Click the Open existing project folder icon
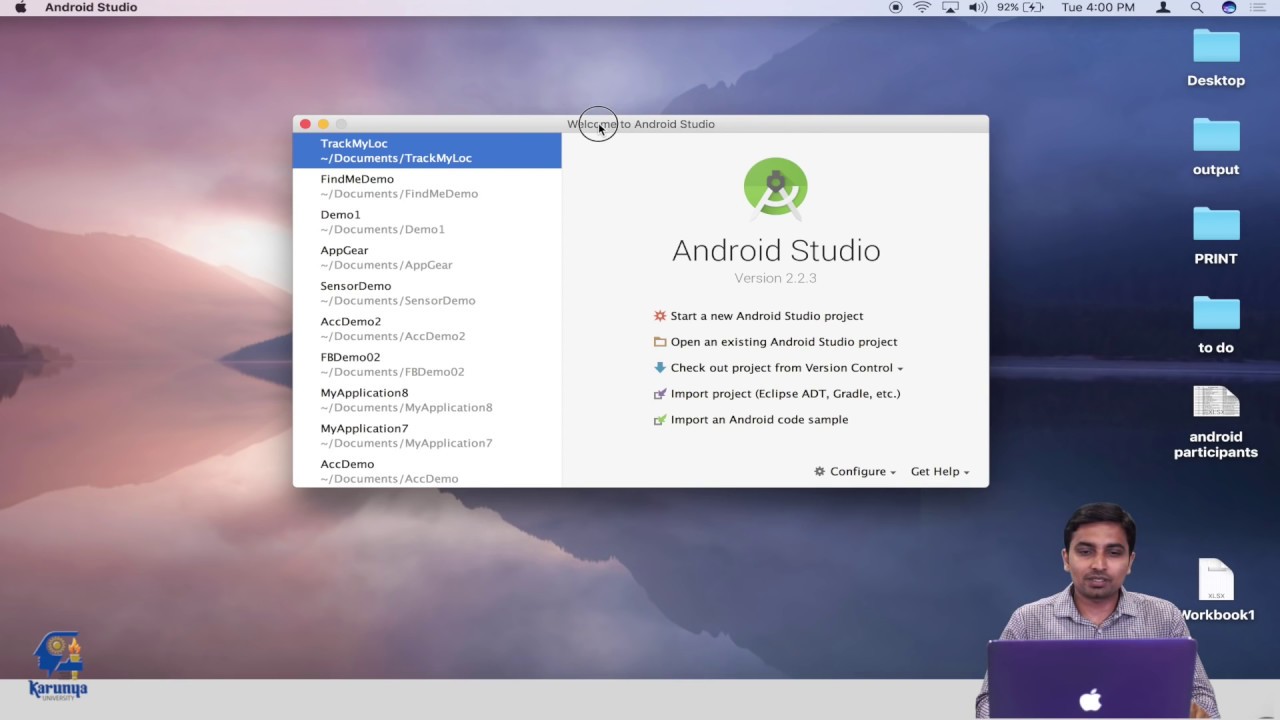1280x720 pixels. [x=659, y=342]
